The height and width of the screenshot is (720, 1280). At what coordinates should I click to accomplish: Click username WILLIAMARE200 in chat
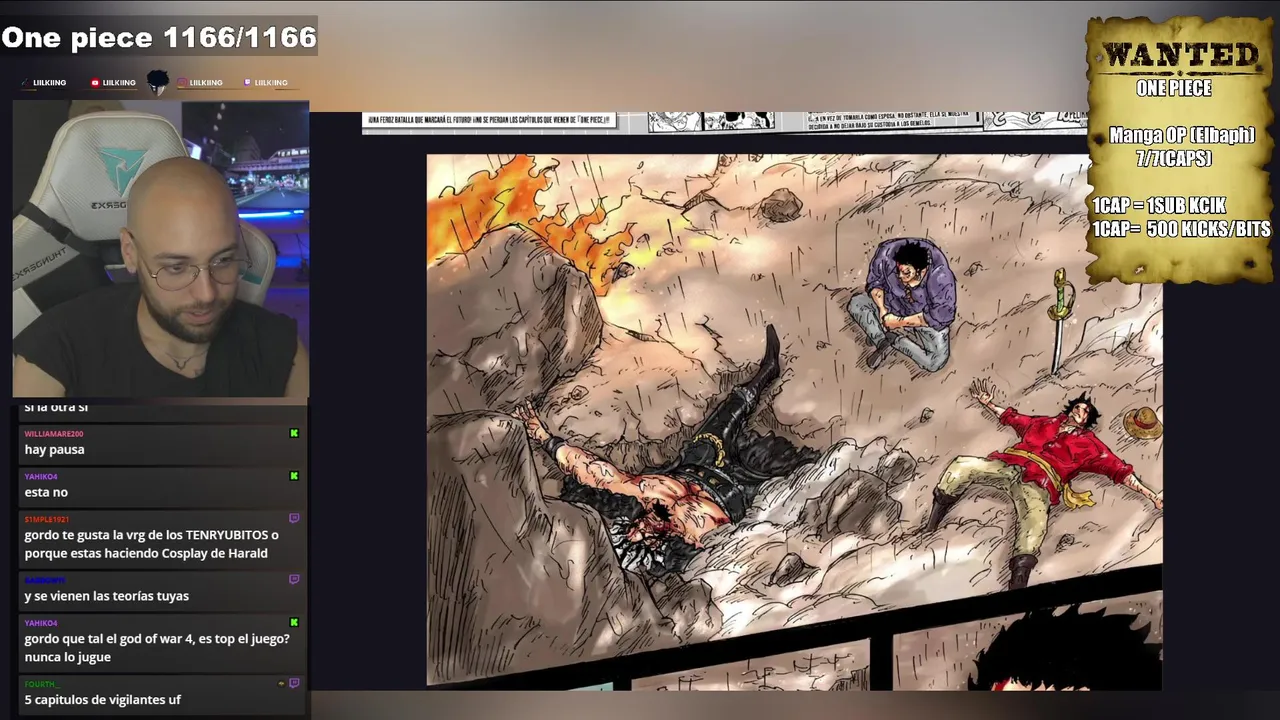54,434
